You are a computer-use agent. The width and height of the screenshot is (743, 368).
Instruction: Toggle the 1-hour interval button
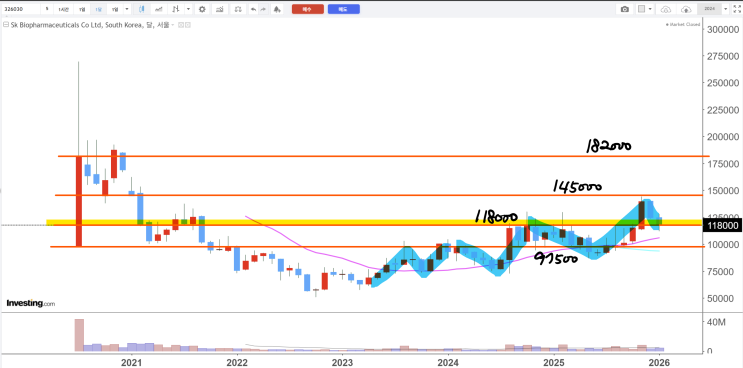[63, 9]
